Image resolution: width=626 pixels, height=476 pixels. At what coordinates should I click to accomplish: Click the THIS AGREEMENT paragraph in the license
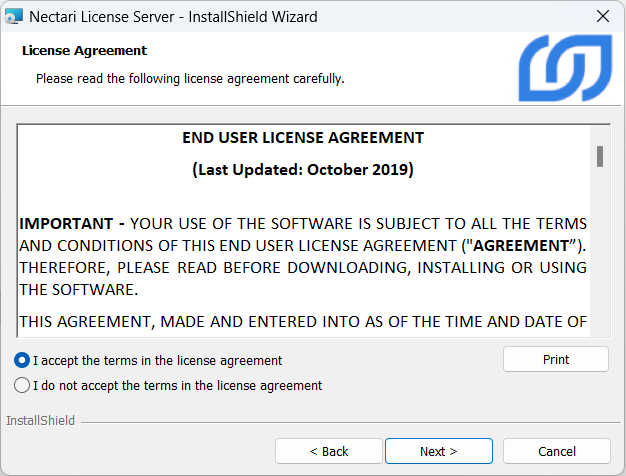pyautogui.click(x=303, y=320)
